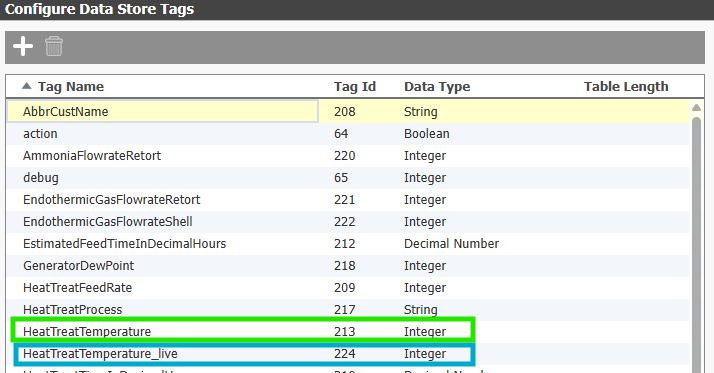Click Tag Id 64 cell
This screenshot has height=373, width=714.
point(341,134)
